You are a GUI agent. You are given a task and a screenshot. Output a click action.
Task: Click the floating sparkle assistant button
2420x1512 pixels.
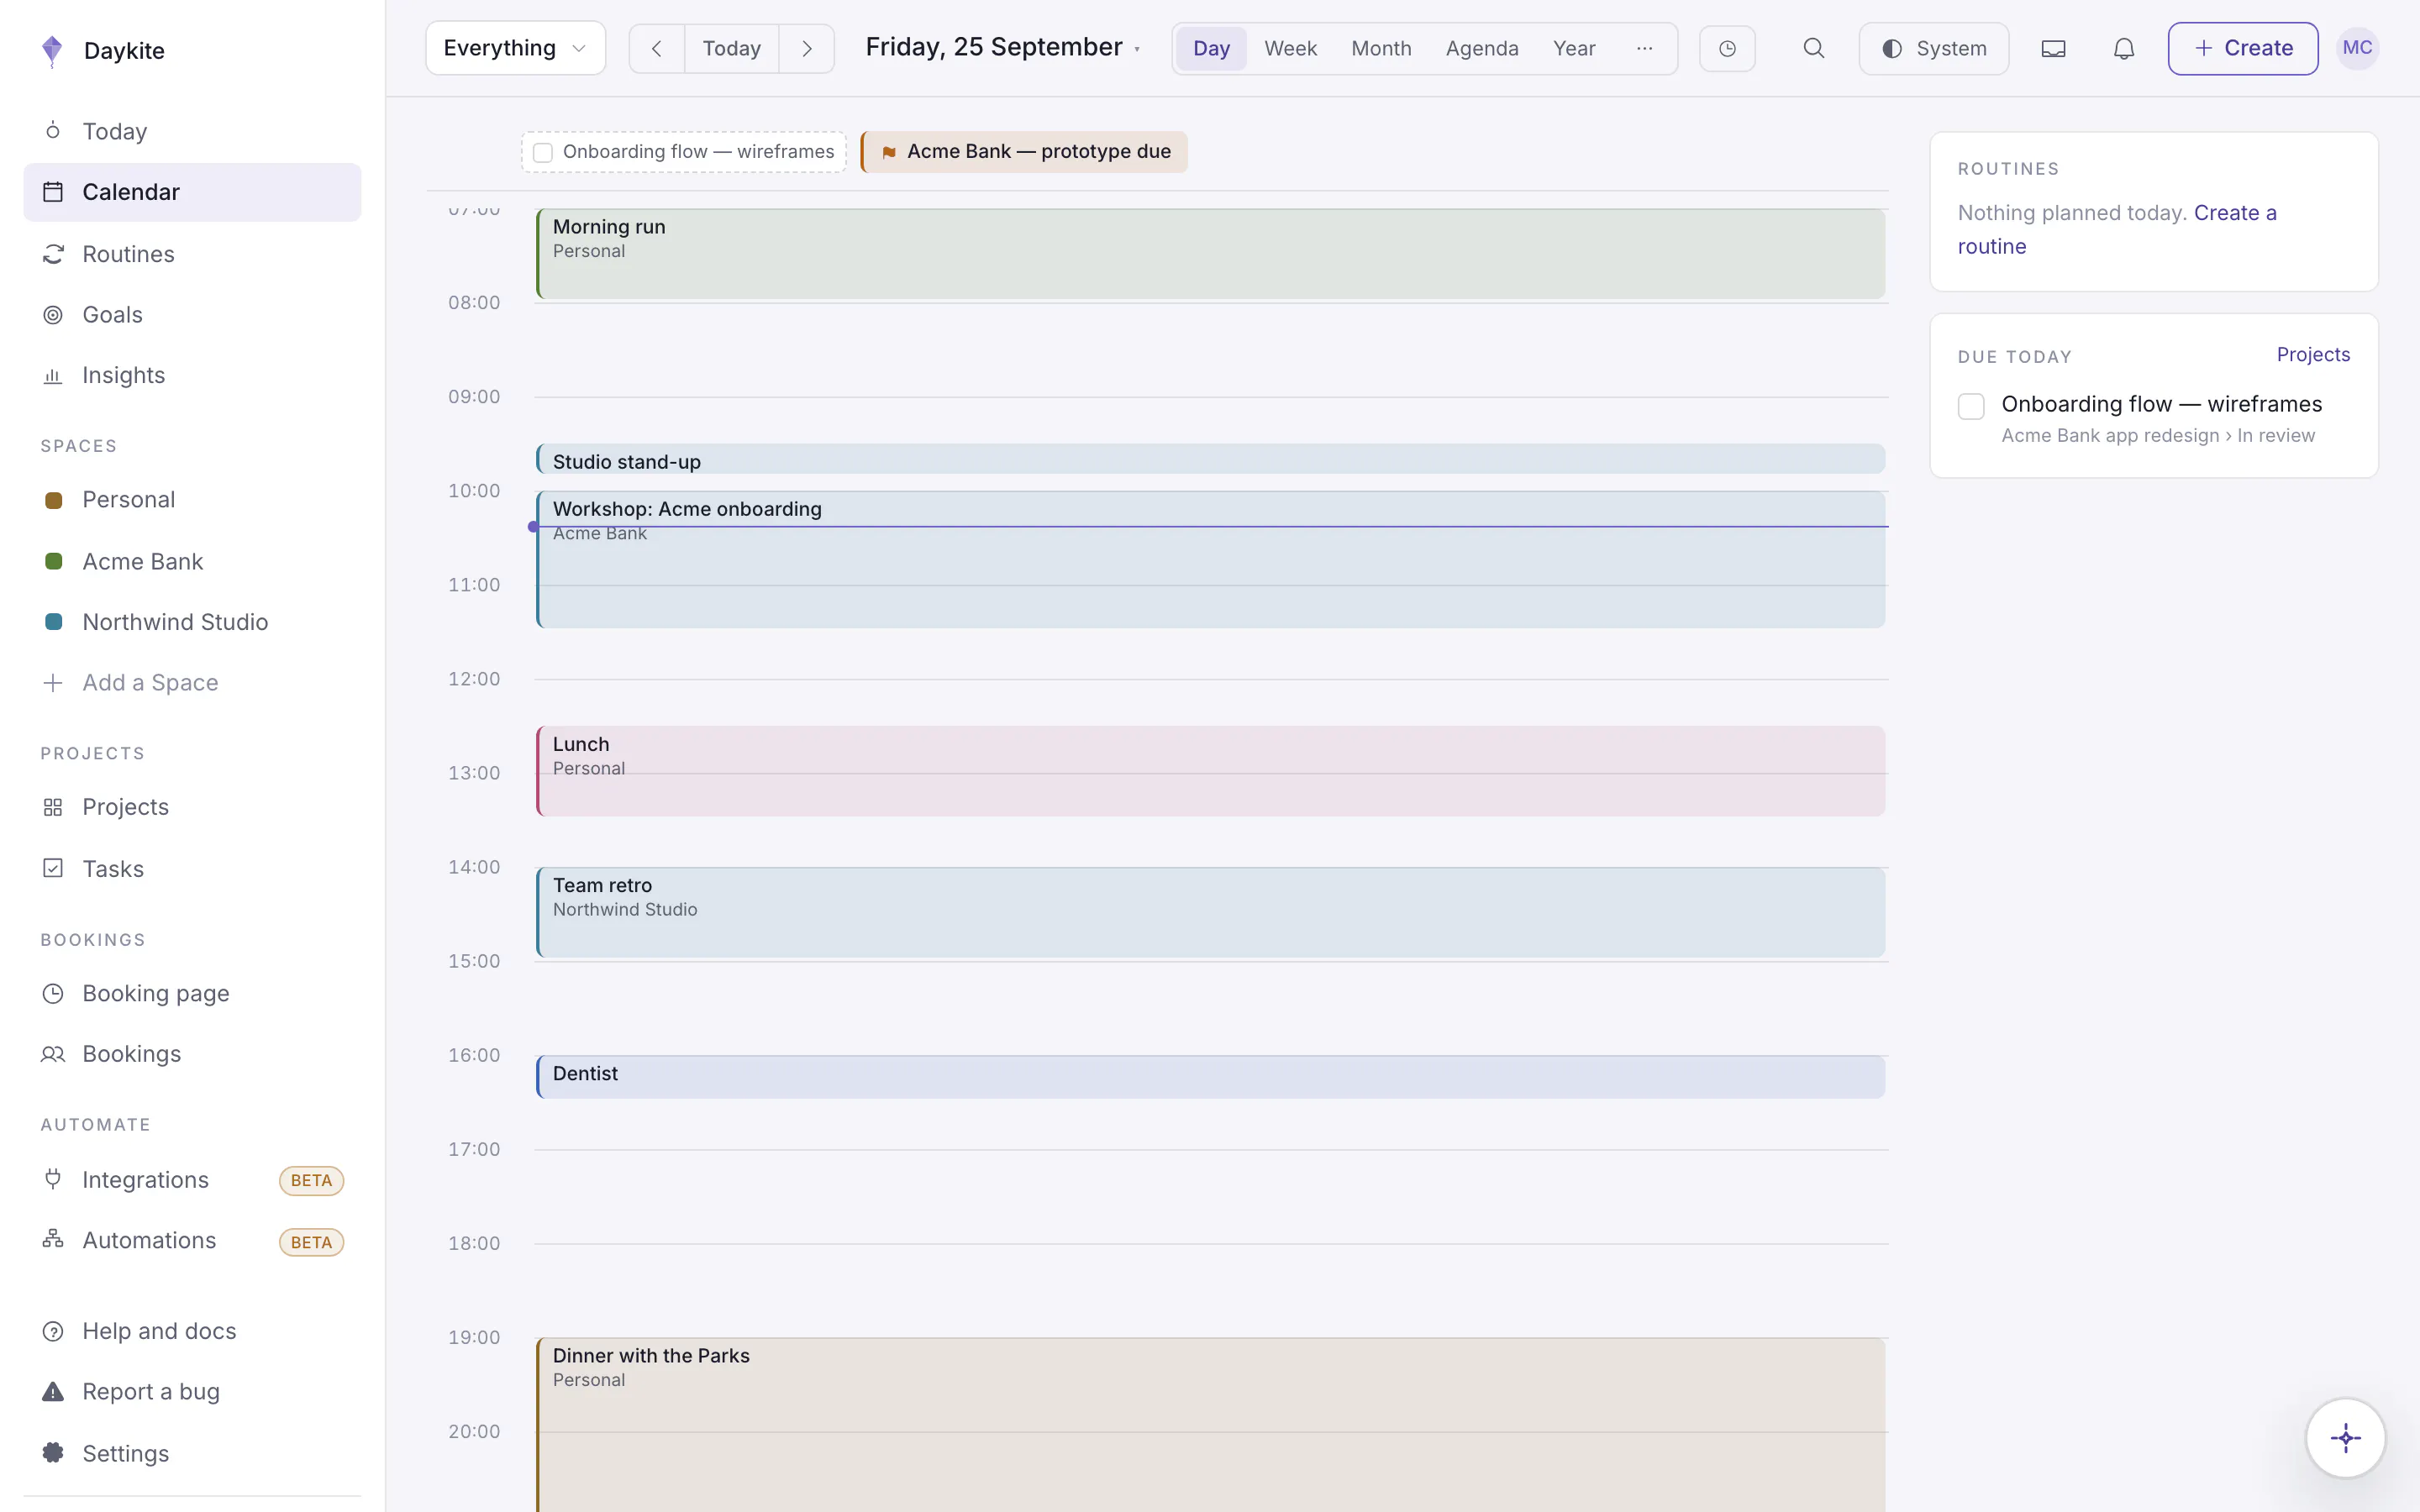[x=2345, y=1438]
